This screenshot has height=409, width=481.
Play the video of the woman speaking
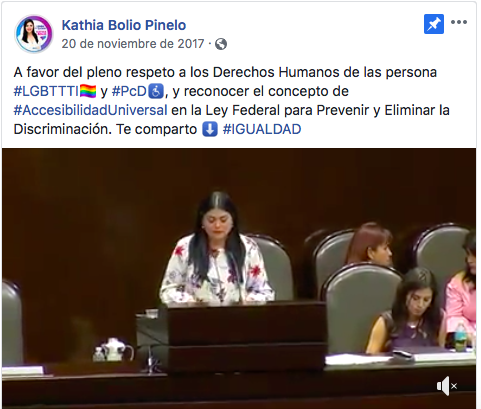click(239, 279)
